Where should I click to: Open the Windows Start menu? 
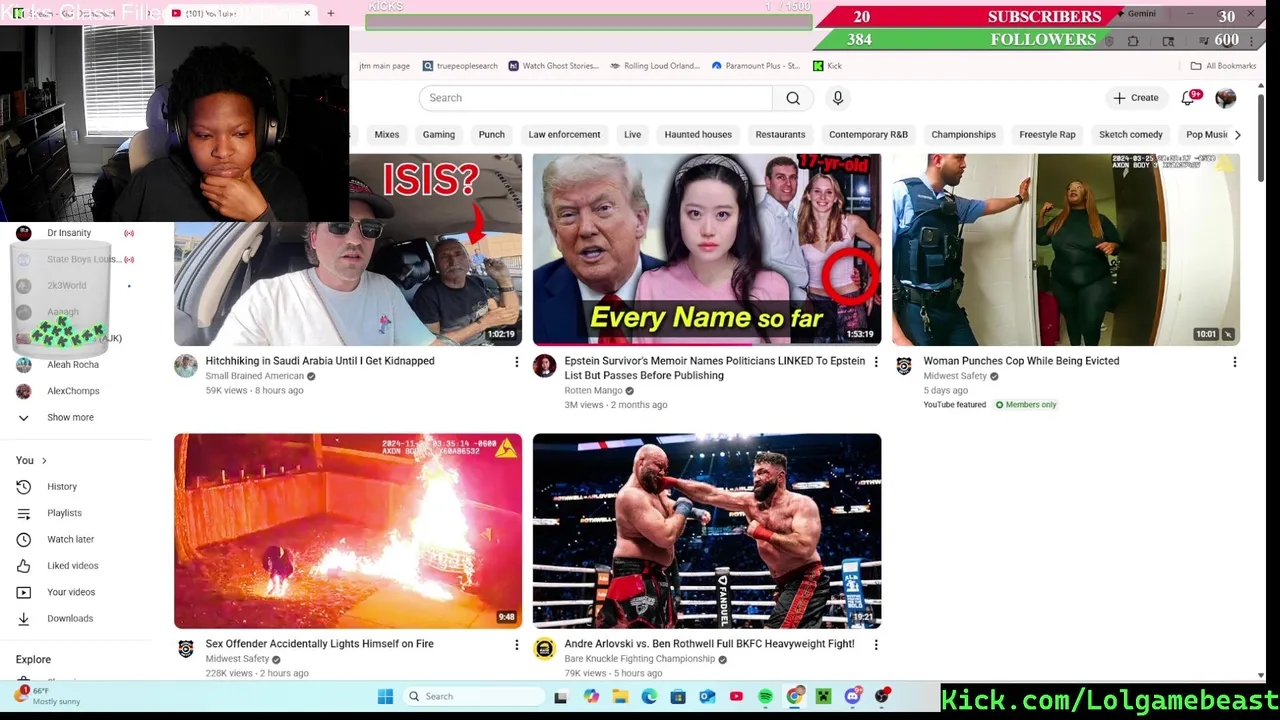pos(385,697)
